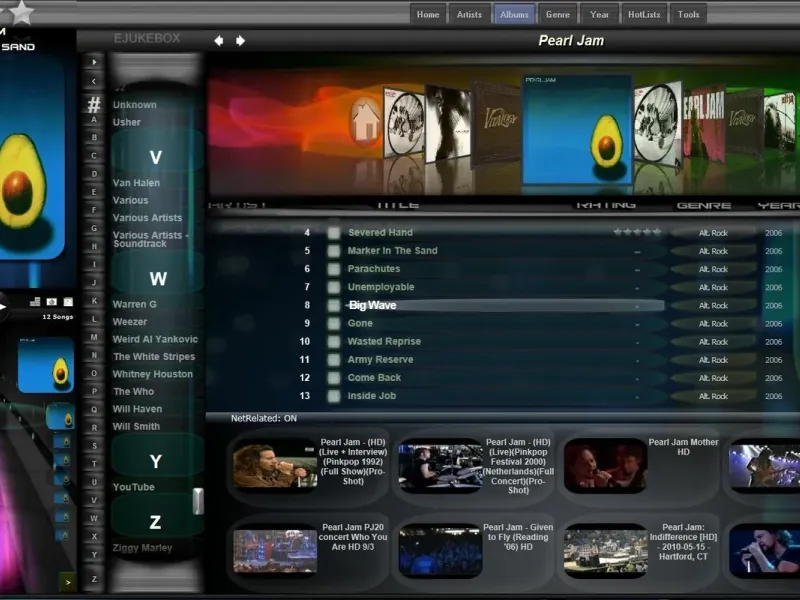
Task: Check the box for Come Back
Action: tap(334, 378)
